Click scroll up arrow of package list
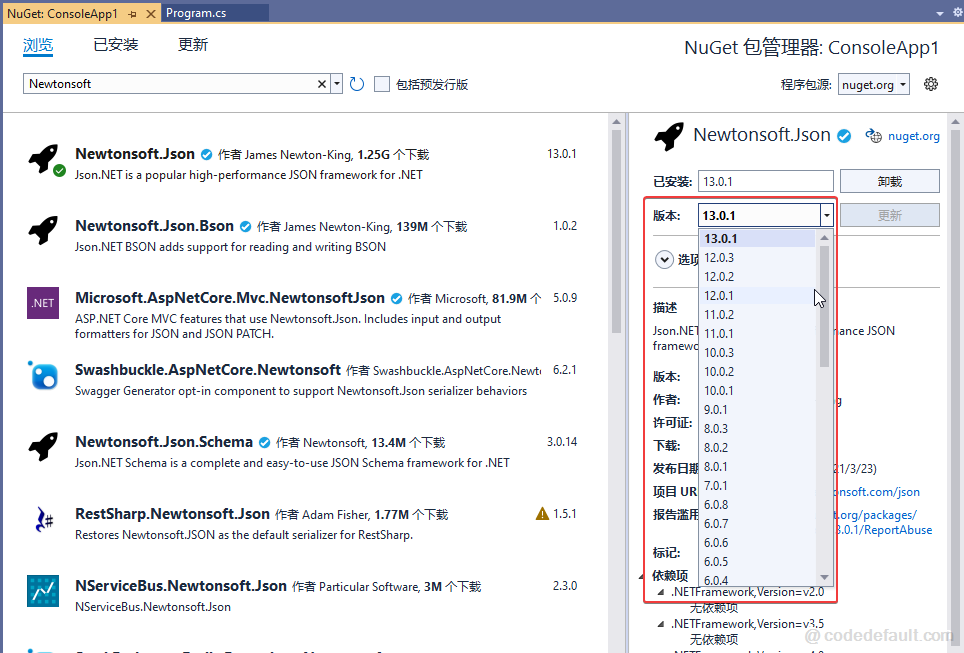The height and width of the screenshot is (653, 964). [617, 122]
